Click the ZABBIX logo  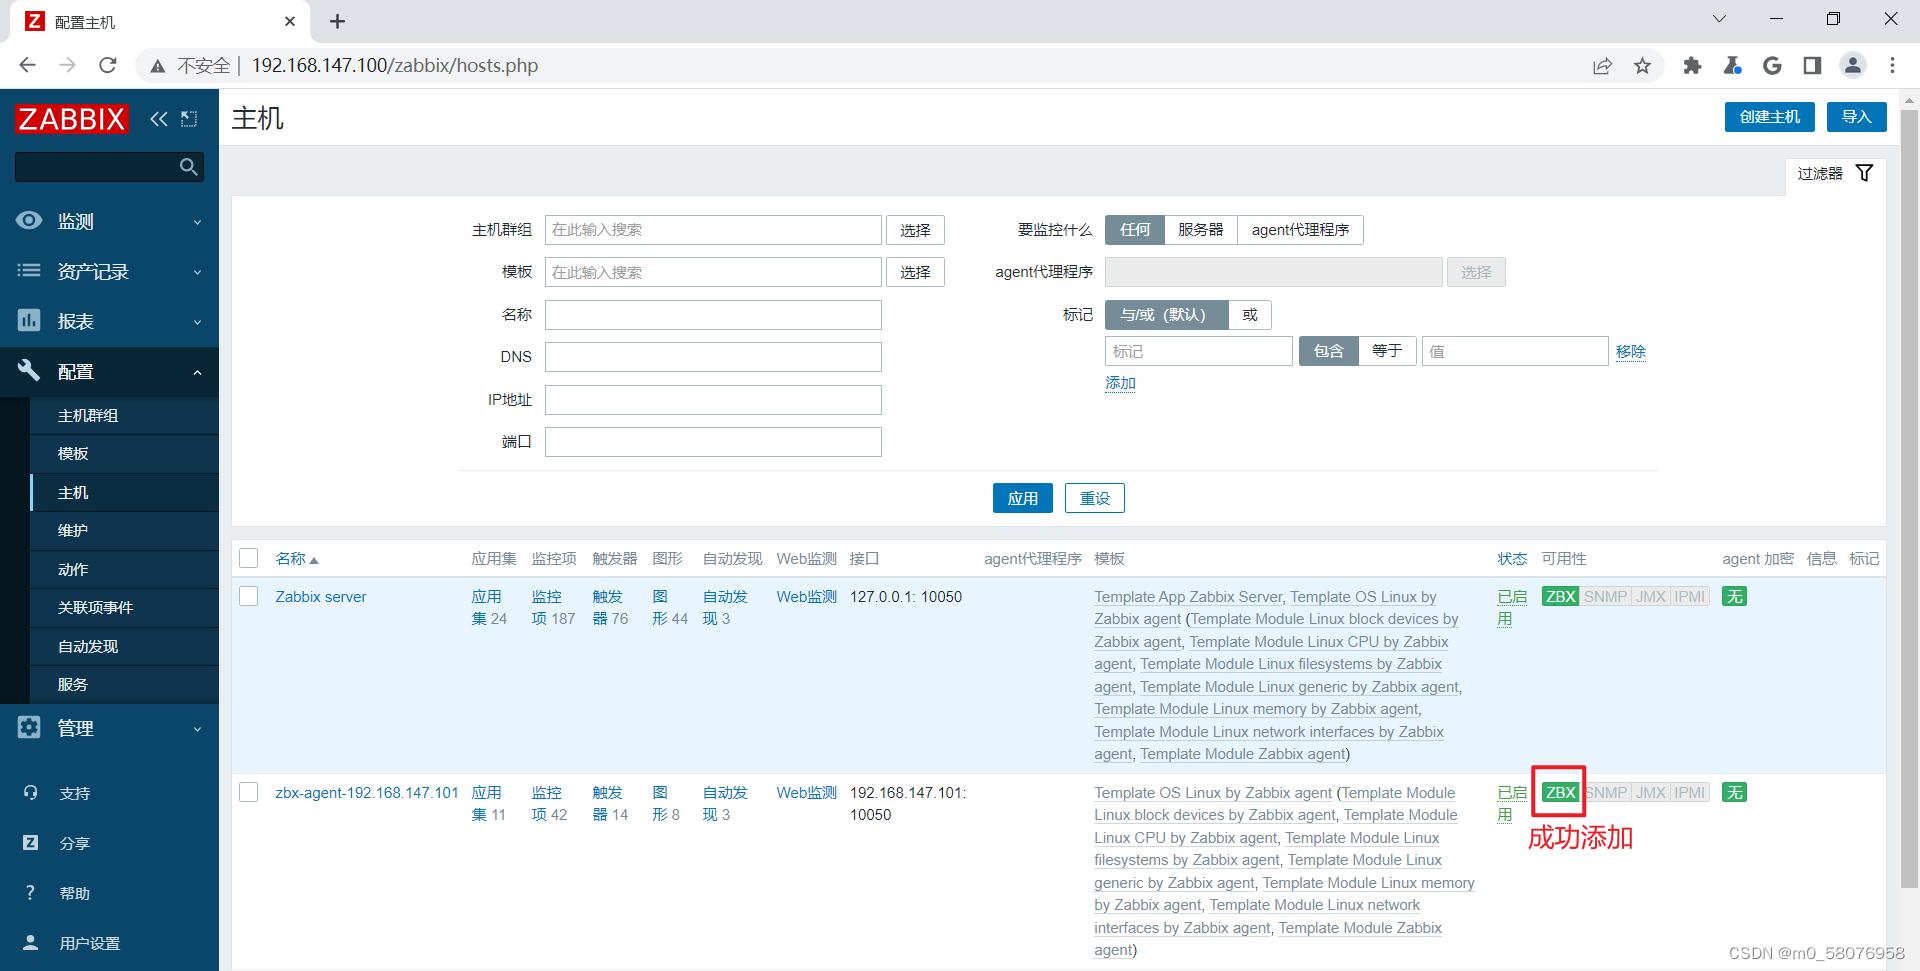coord(72,119)
